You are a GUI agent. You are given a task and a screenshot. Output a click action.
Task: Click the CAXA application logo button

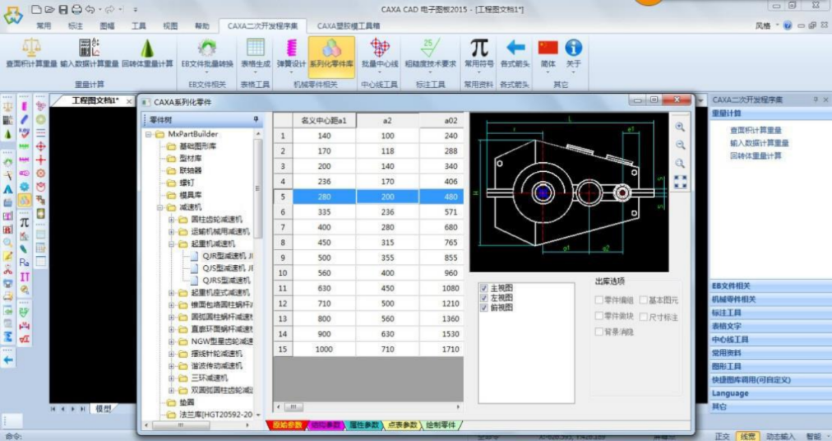point(13,15)
